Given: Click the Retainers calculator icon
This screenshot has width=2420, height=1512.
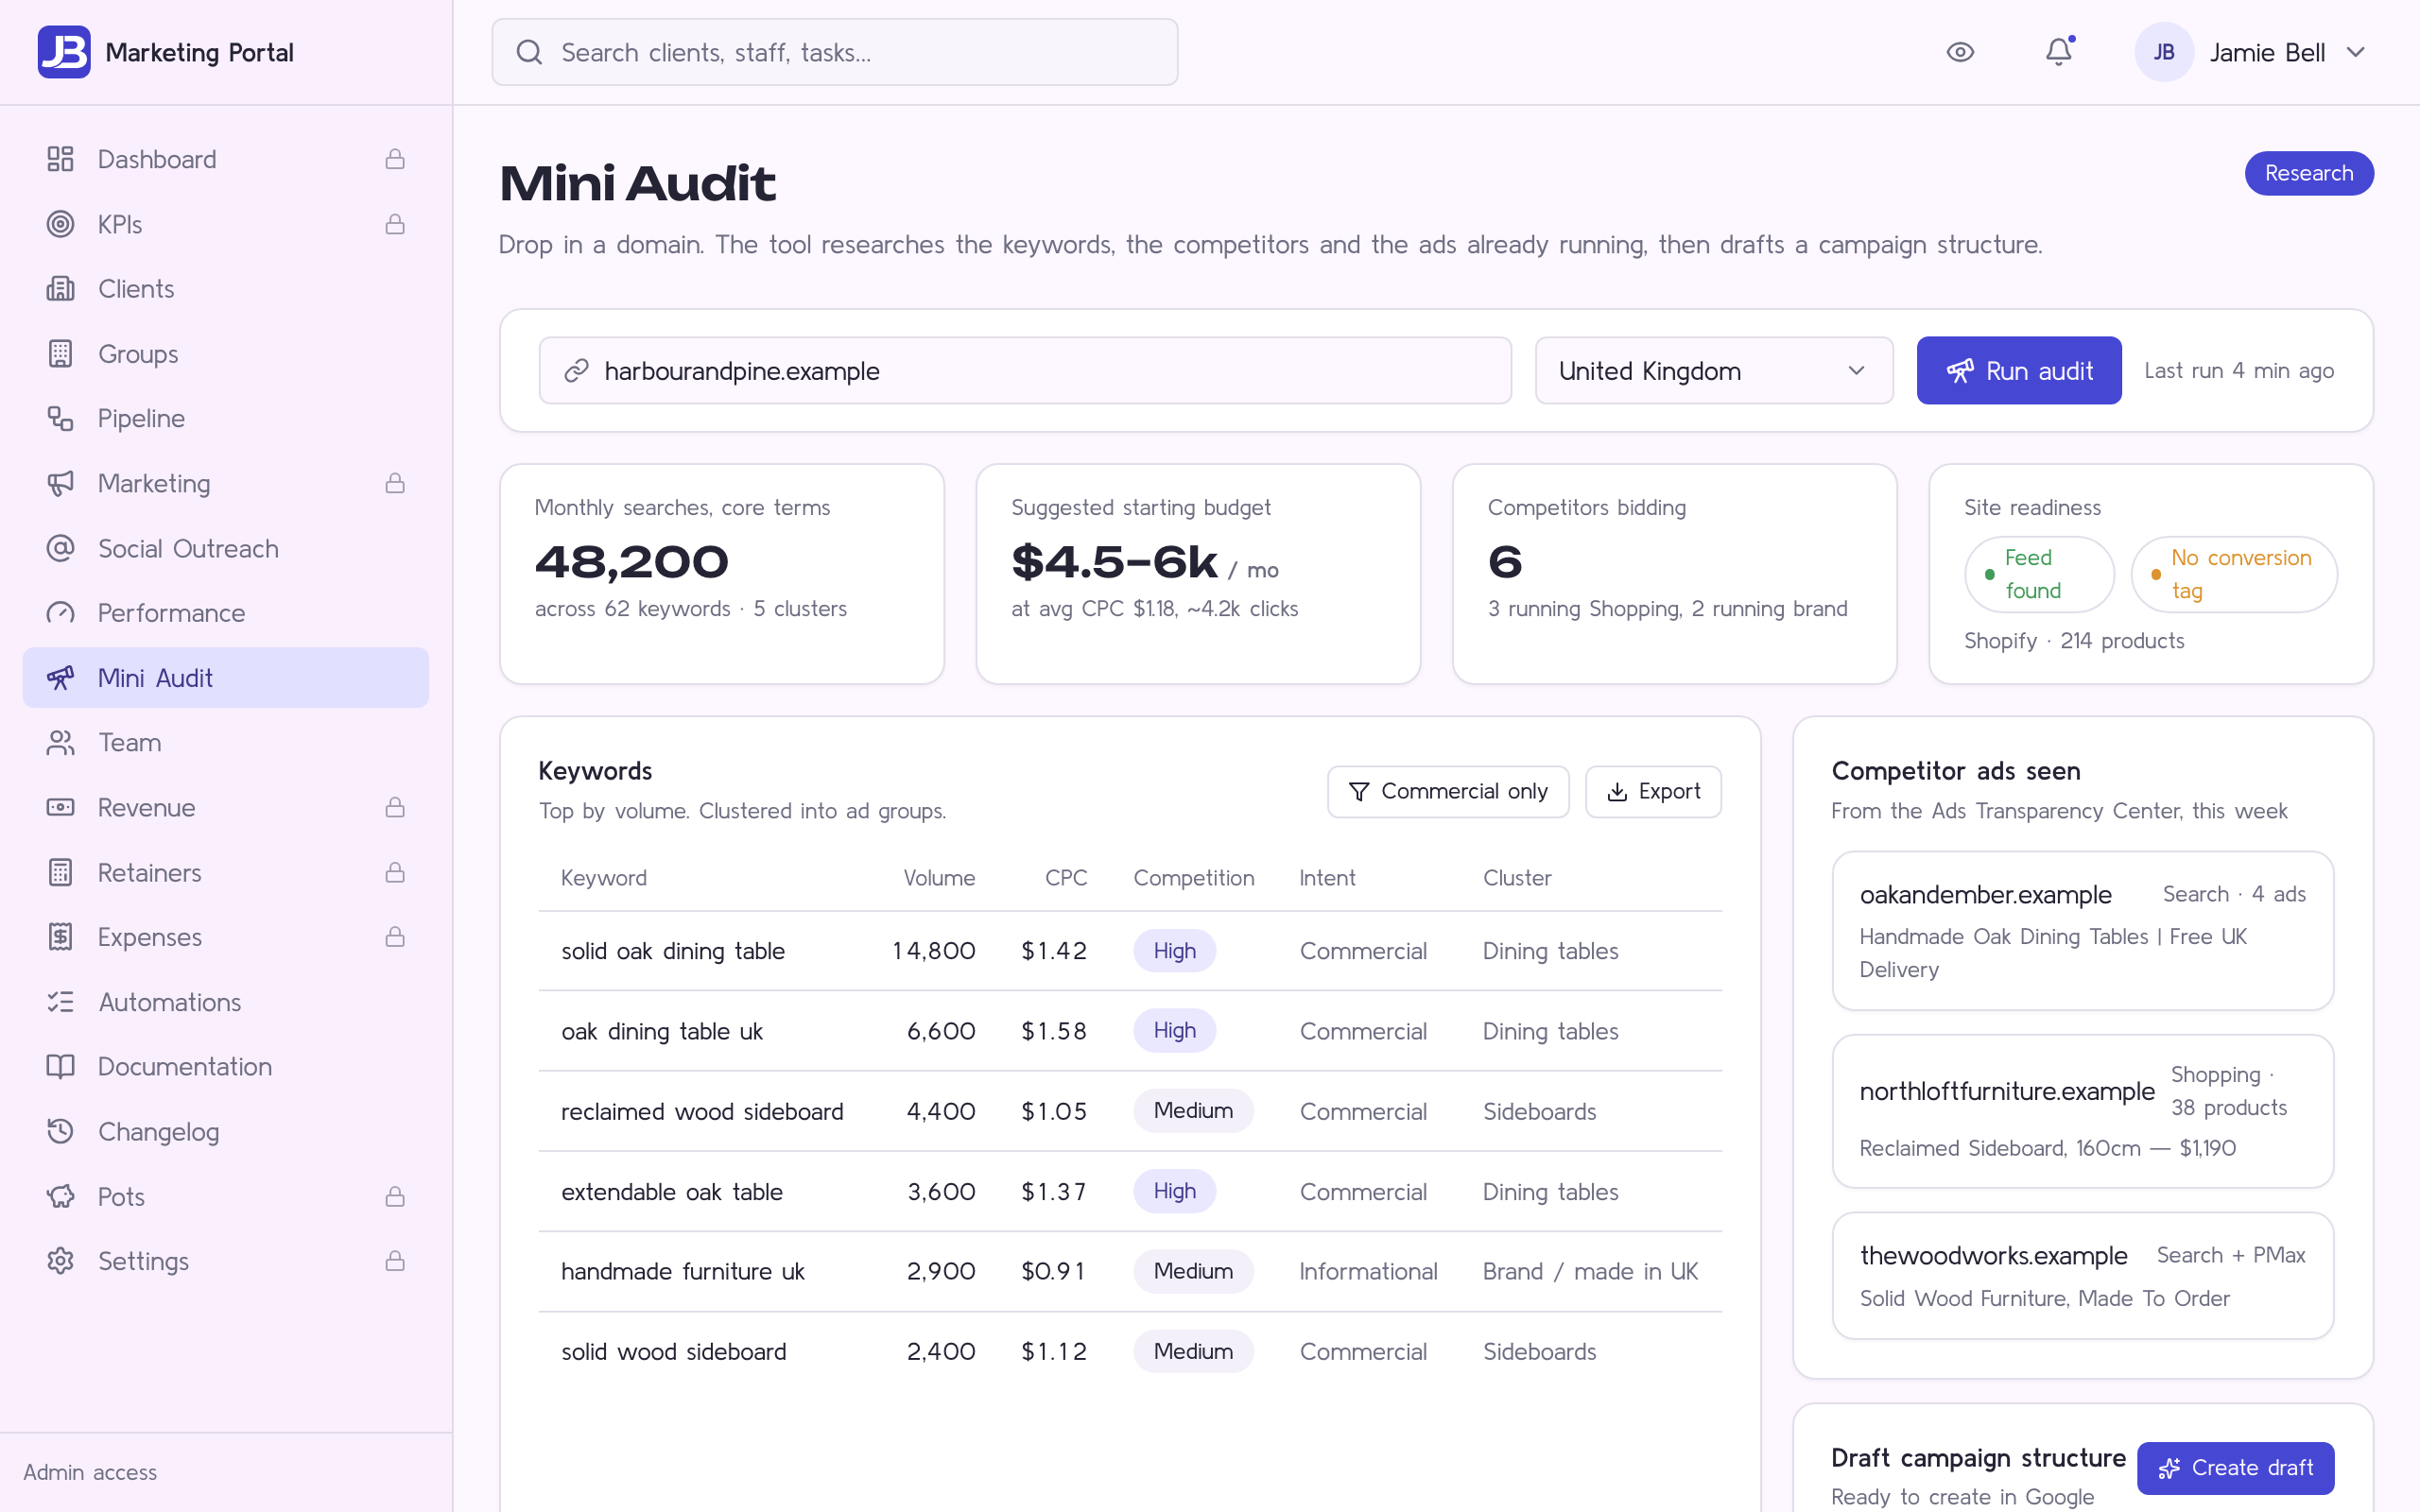Looking at the screenshot, I should [61, 872].
